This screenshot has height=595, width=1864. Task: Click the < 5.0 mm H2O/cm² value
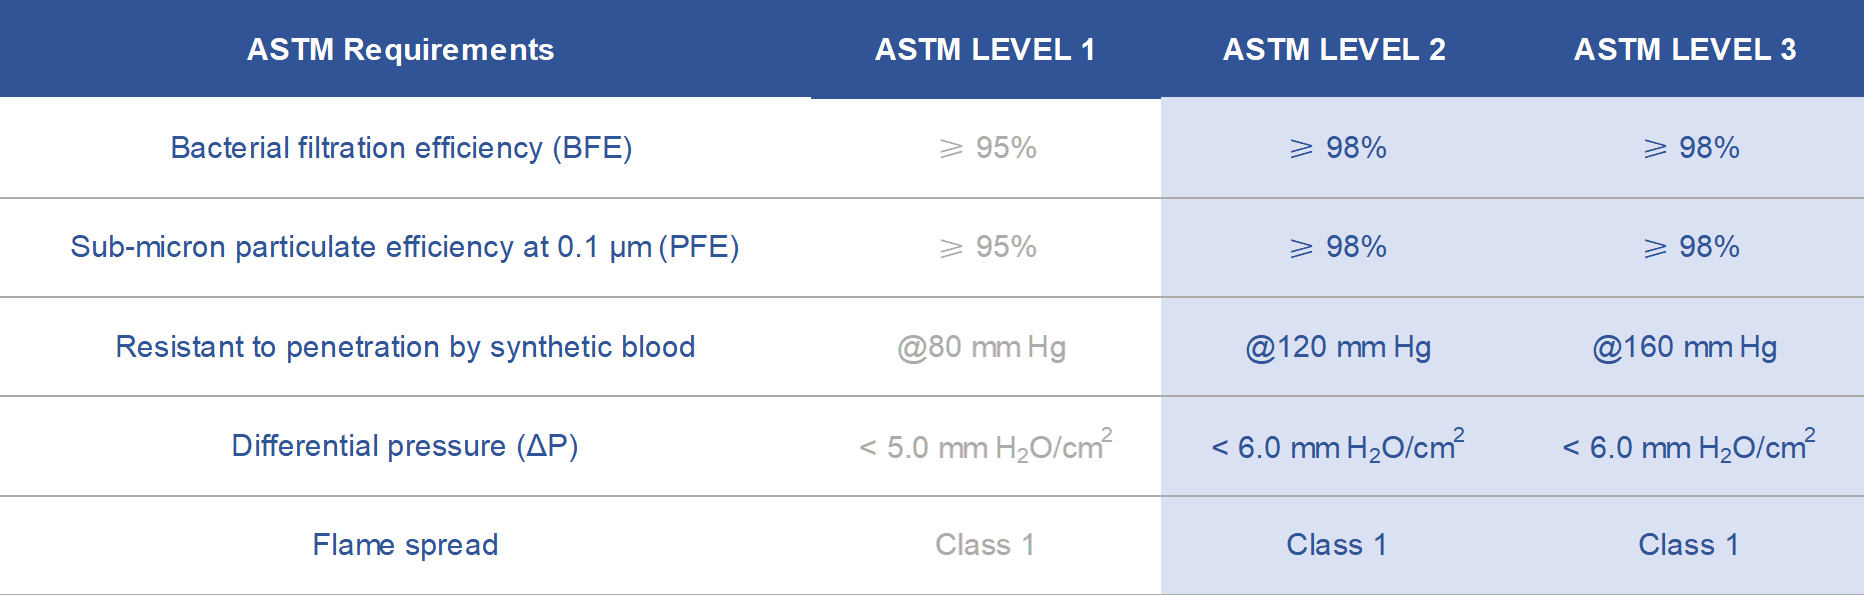986,445
